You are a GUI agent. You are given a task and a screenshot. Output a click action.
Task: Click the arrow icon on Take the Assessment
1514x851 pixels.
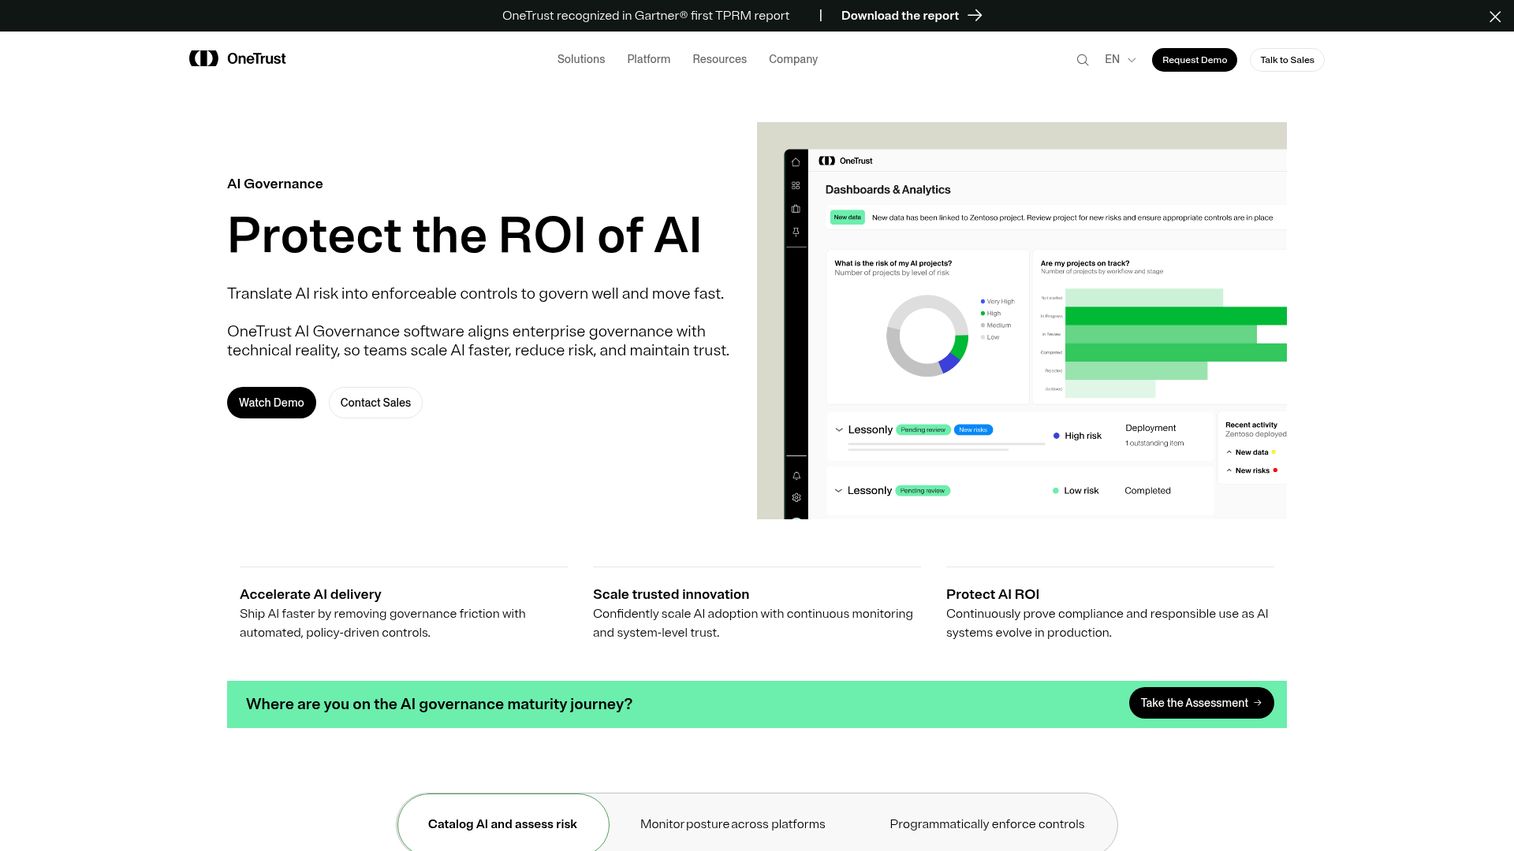1258,703
